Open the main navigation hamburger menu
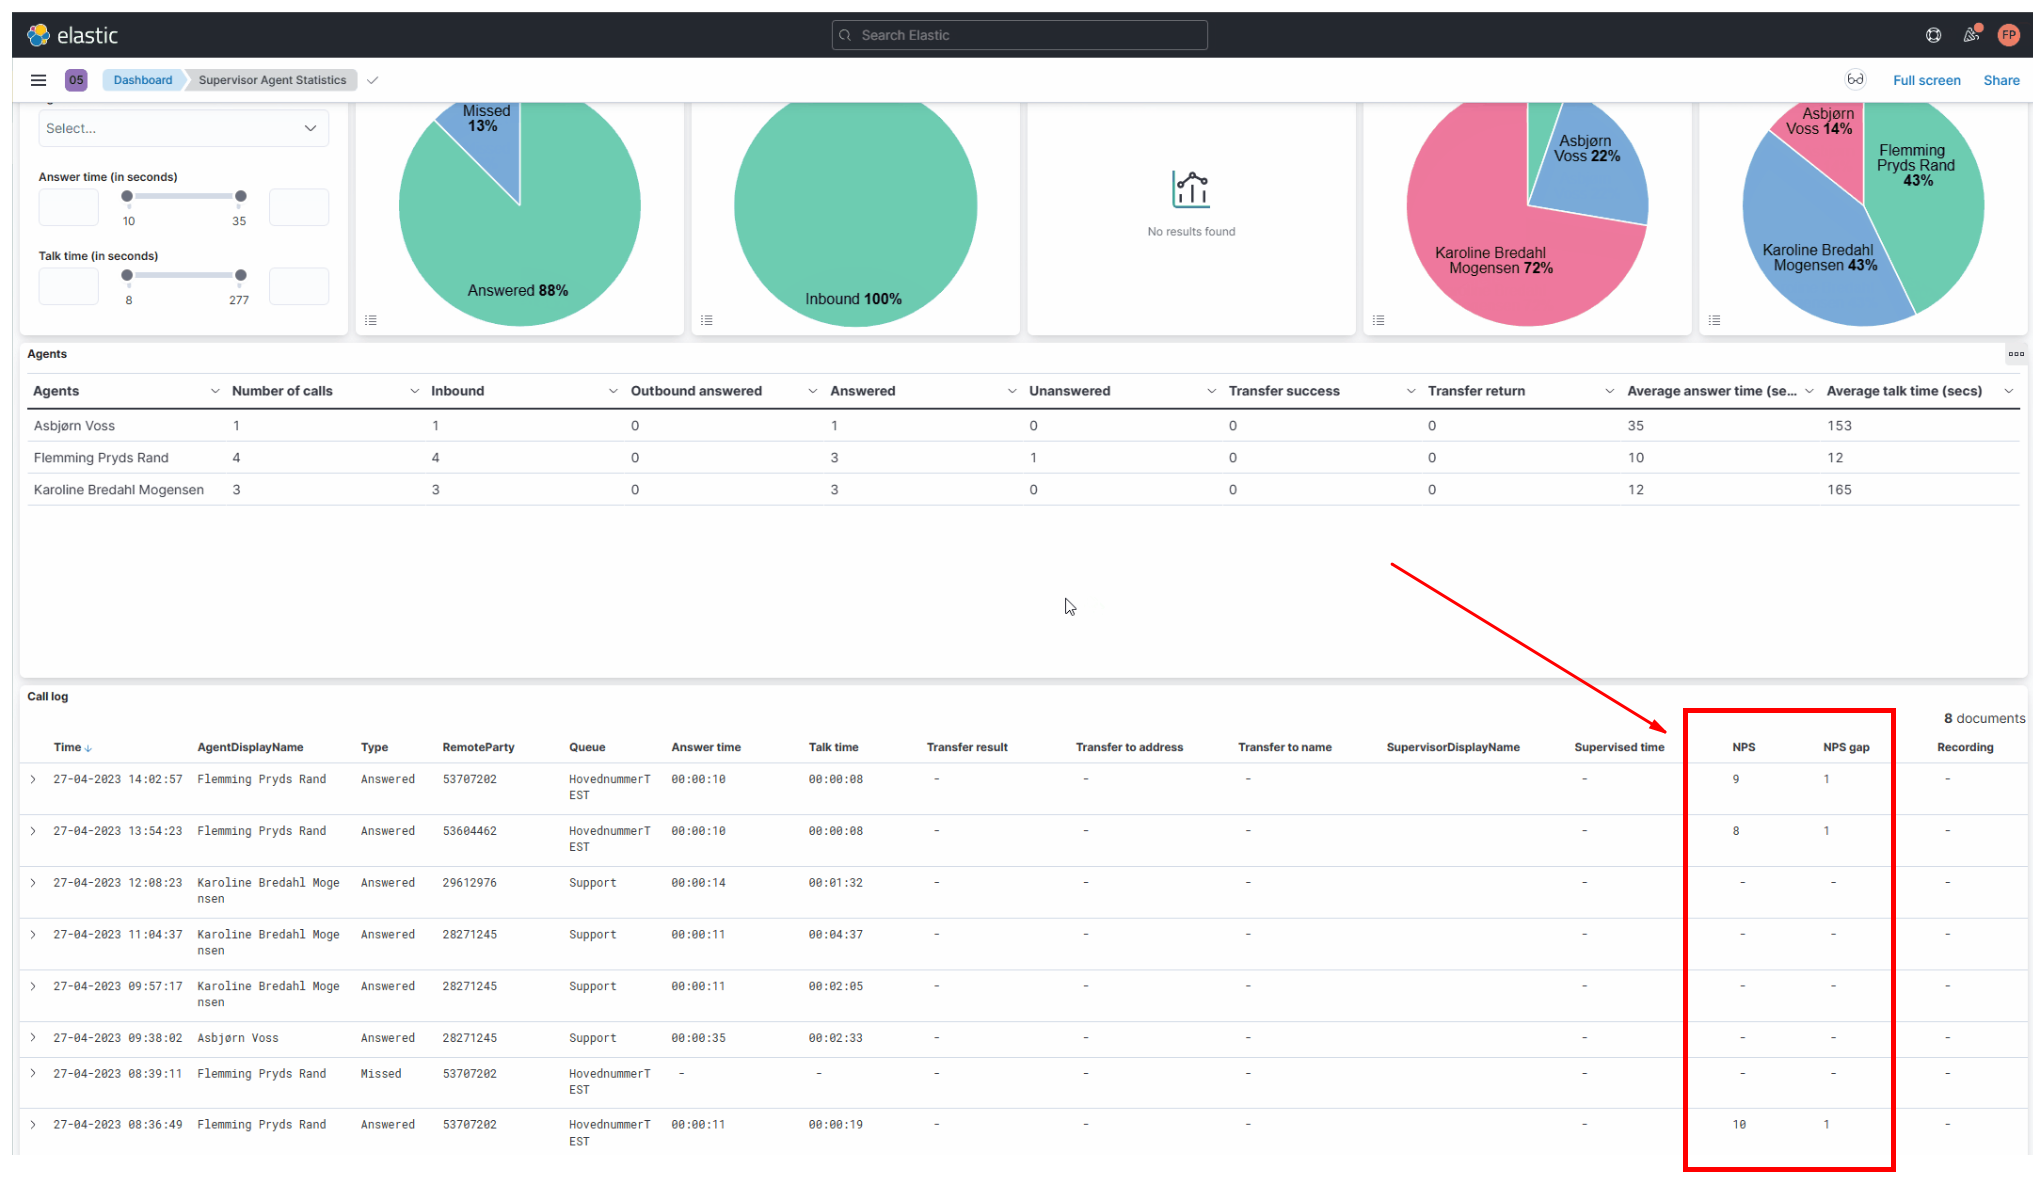The height and width of the screenshot is (1182, 2042). tap(38, 80)
